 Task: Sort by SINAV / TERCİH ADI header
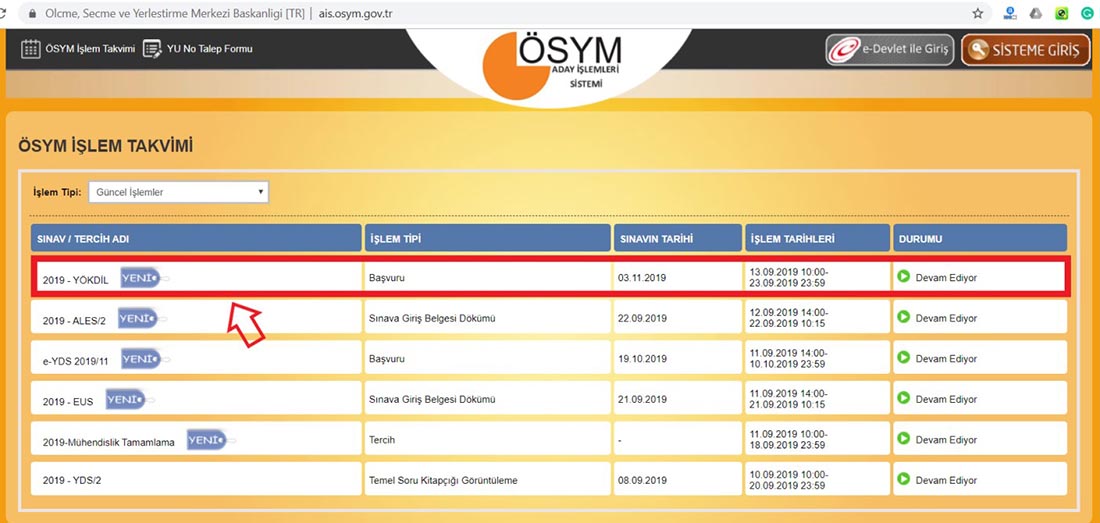[x=196, y=238]
